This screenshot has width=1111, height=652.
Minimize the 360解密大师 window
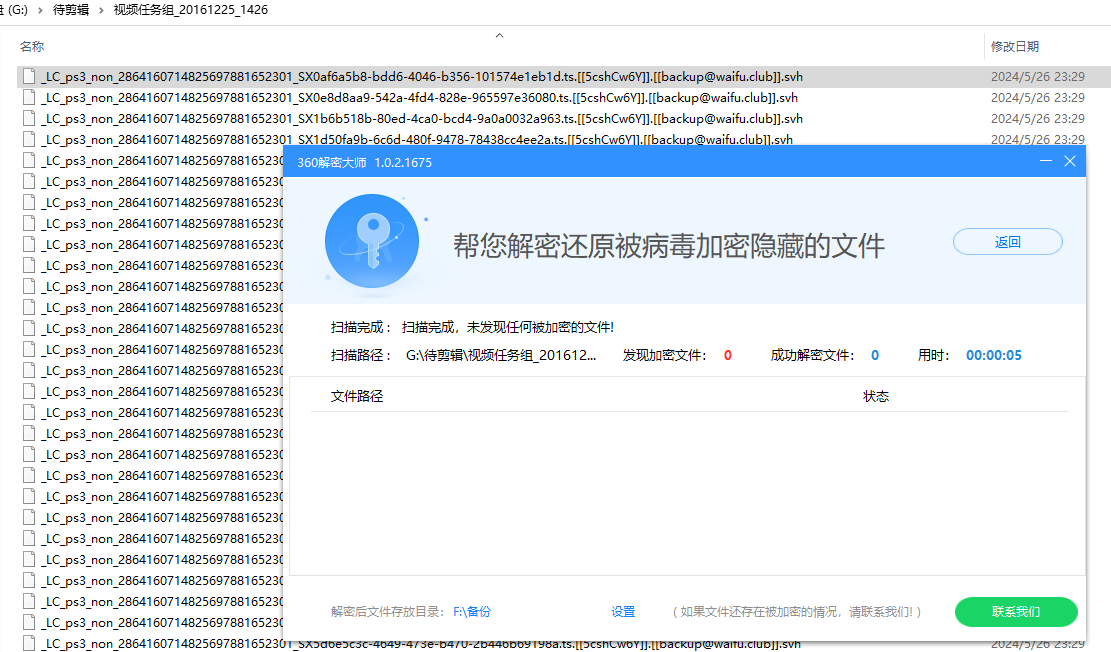point(1046,161)
